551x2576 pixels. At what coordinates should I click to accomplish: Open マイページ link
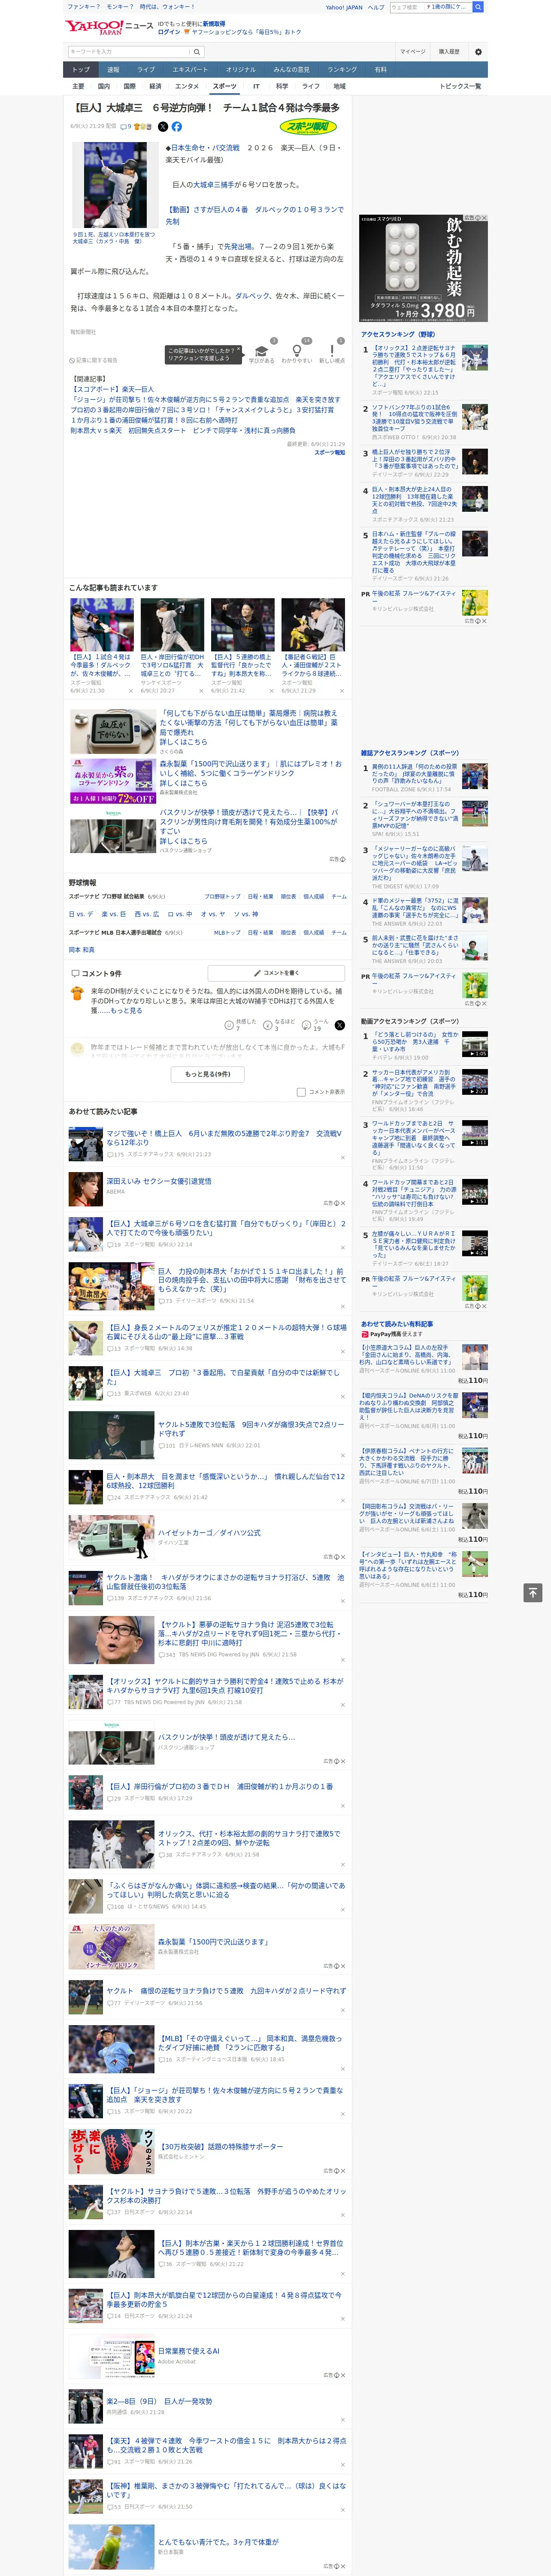coord(412,52)
